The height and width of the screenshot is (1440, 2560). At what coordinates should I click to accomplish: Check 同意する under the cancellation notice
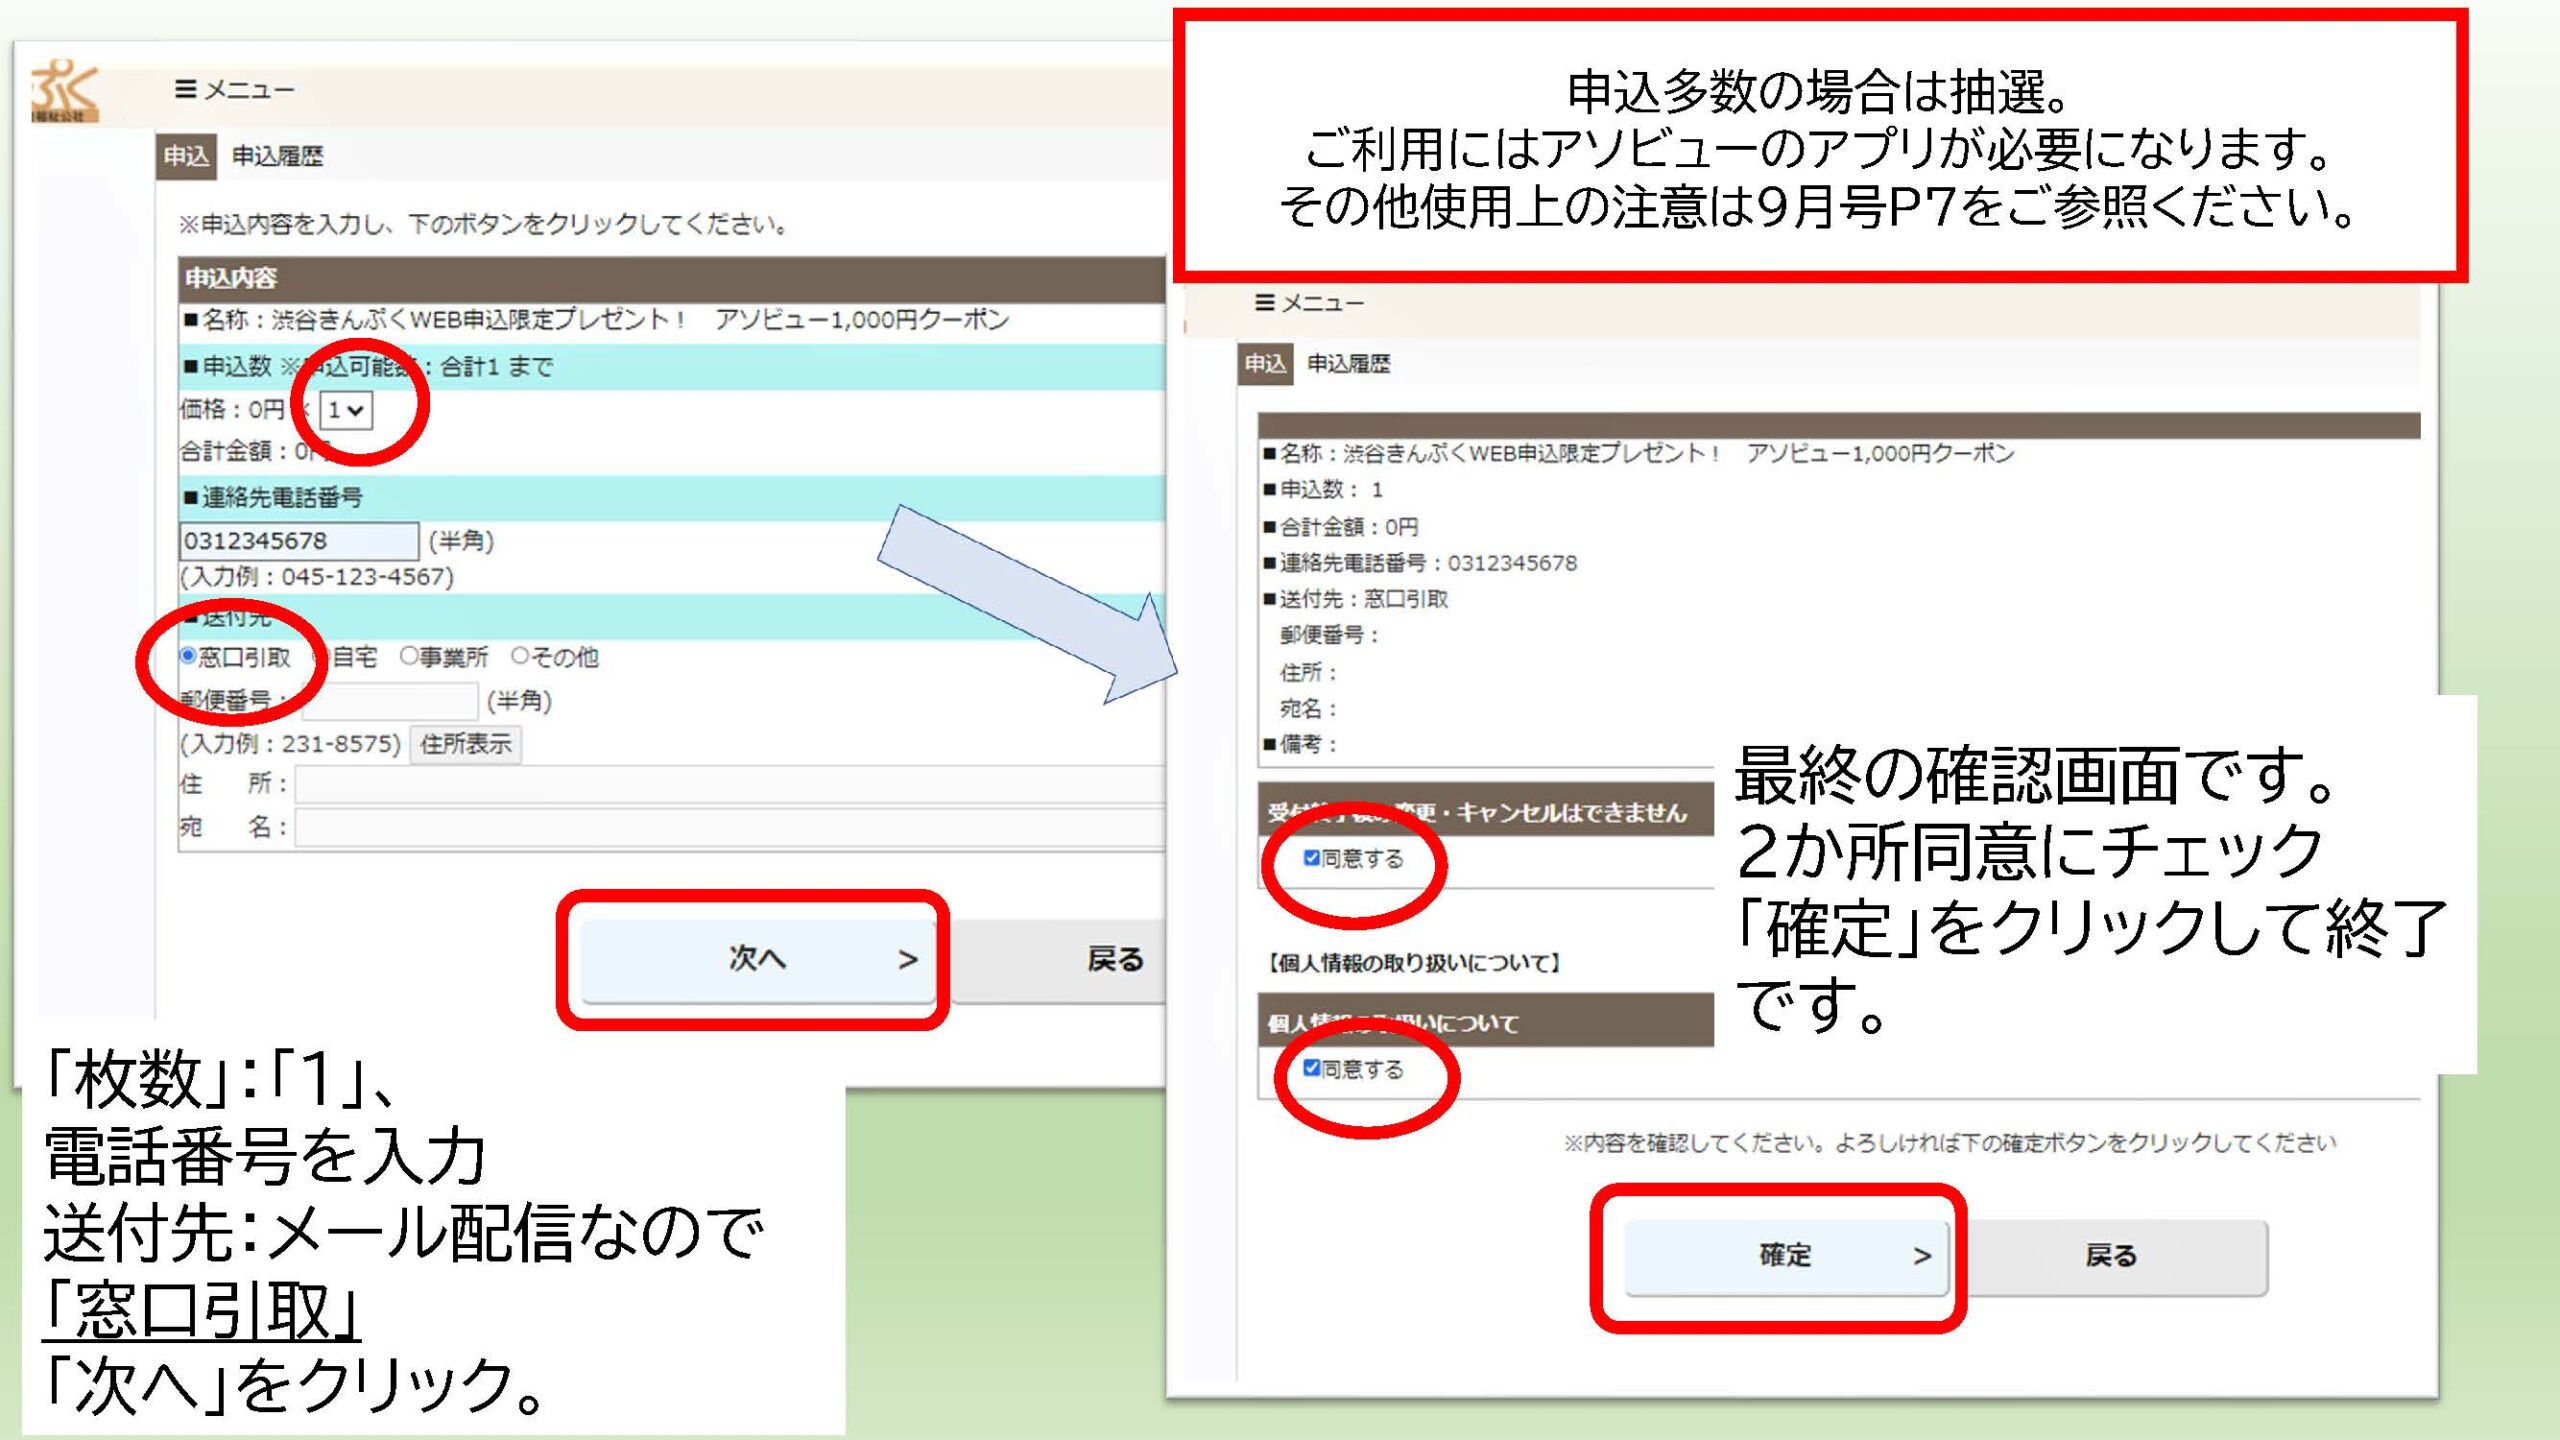1311,858
